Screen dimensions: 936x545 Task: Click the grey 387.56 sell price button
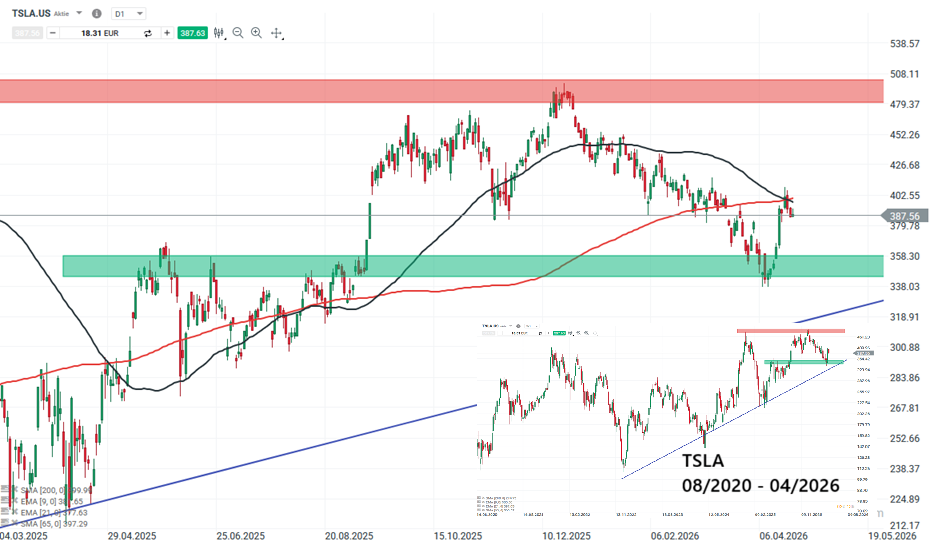click(x=26, y=33)
